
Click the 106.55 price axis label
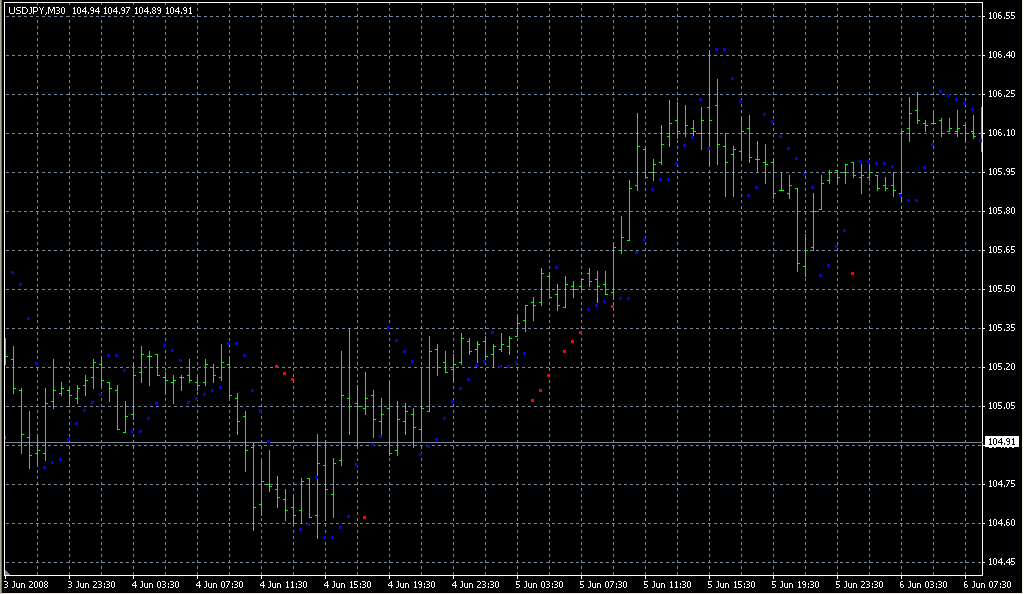1001,16
